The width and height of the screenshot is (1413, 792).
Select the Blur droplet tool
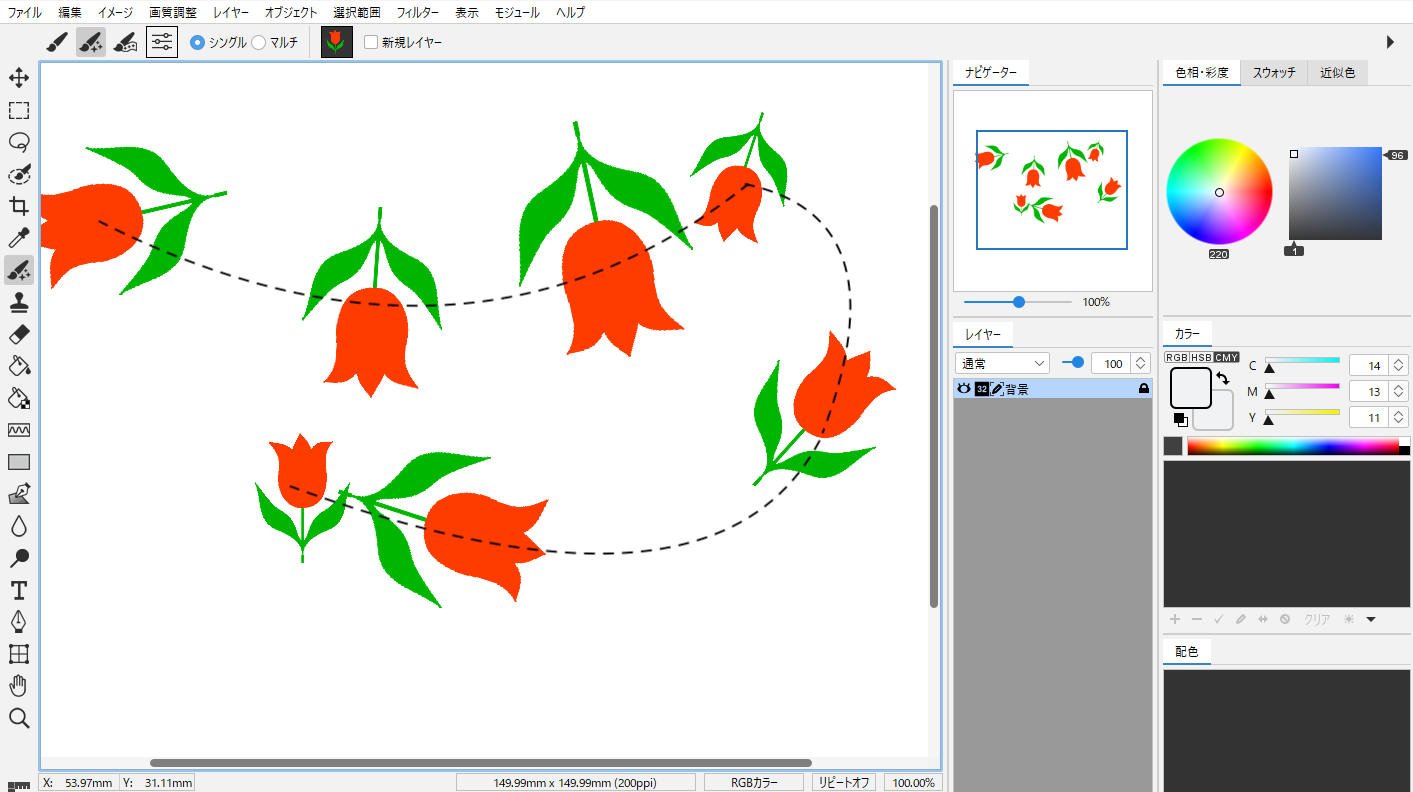pyautogui.click(x=19, y=526)
